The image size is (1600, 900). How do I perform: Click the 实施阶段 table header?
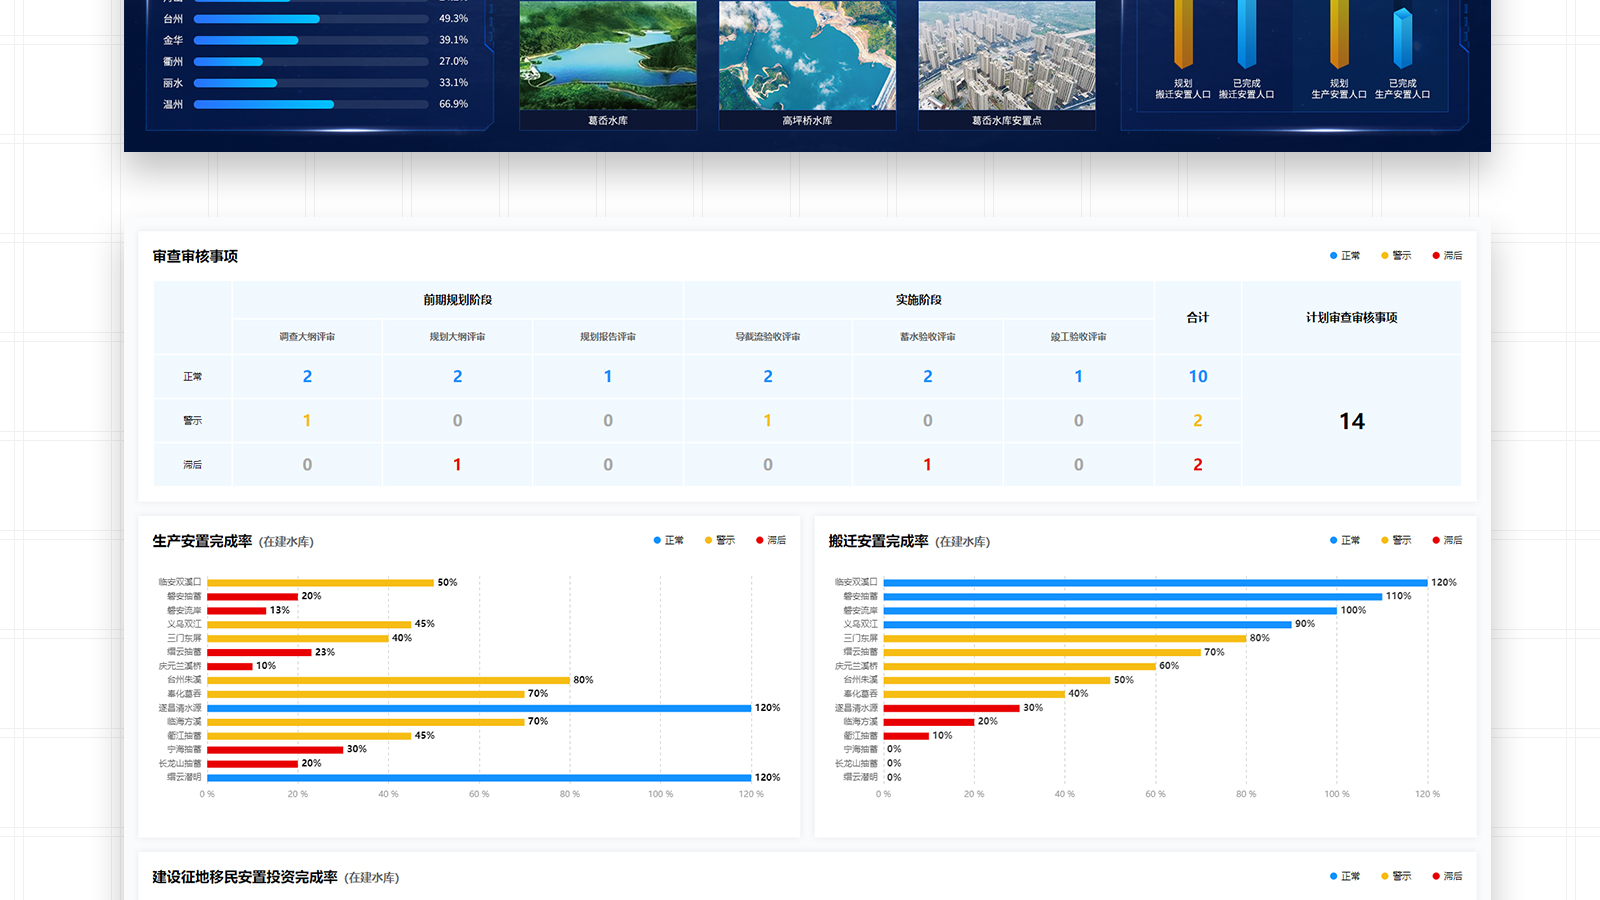pos(918,300)
